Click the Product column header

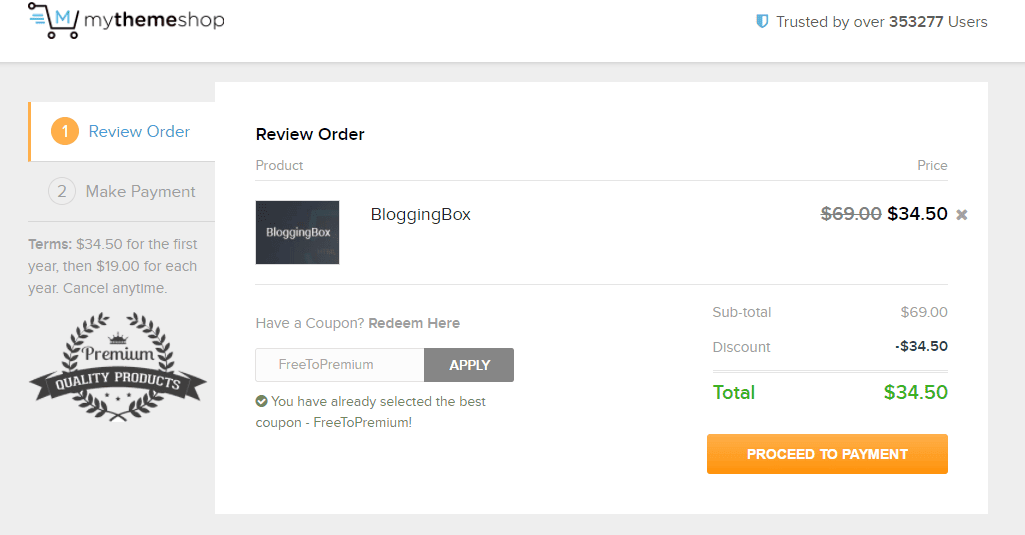click(x=279, y=165)
